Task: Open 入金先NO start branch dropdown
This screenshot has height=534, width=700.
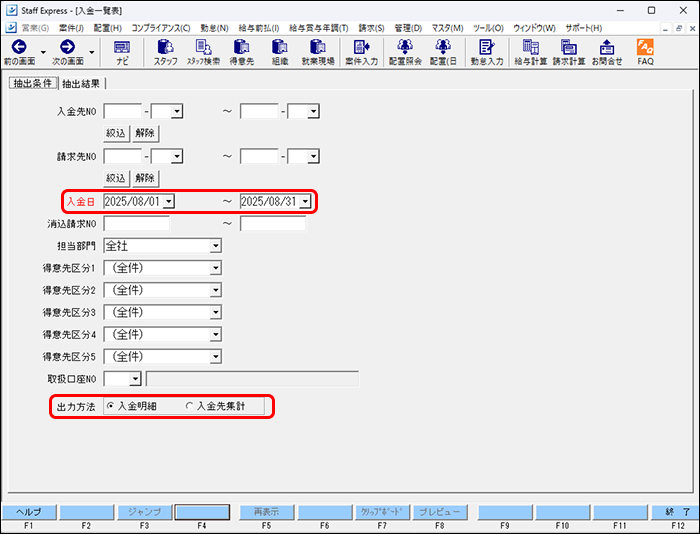Action: [177, 111]
